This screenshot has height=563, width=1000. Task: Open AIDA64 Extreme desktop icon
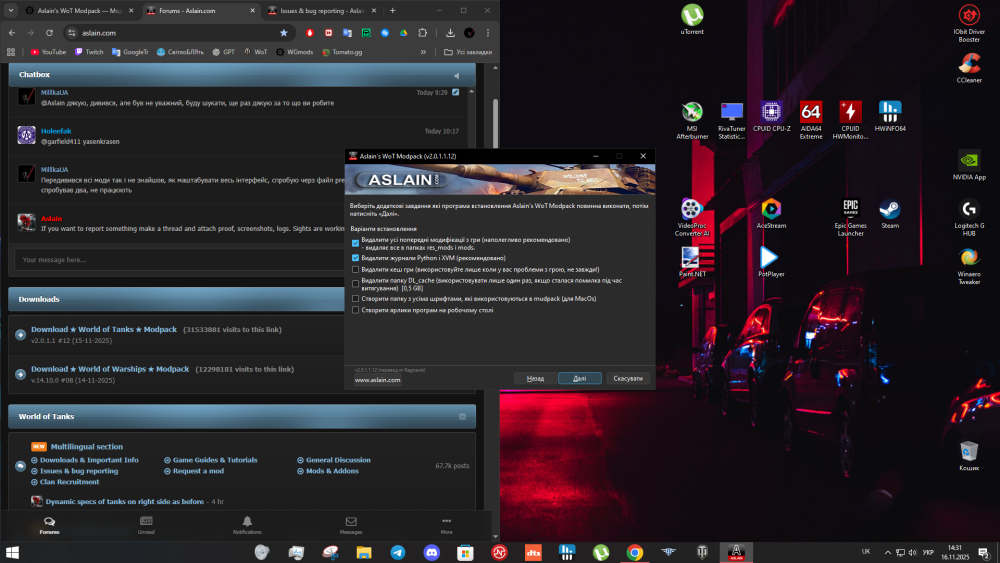[x=811, y=120]
